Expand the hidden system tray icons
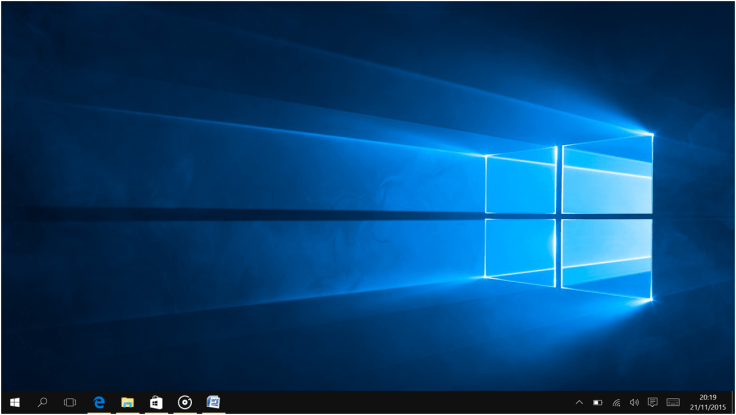Image resolution: width=736 pixels, height=415 pixels. click(x=579, y=403)
